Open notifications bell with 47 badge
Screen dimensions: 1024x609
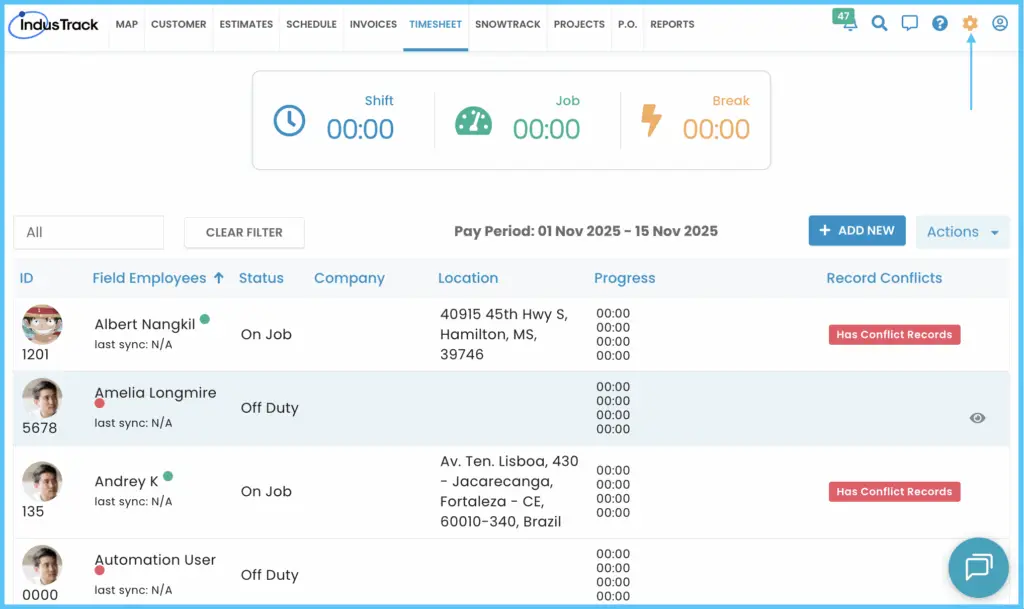click(x=846, y=21)
